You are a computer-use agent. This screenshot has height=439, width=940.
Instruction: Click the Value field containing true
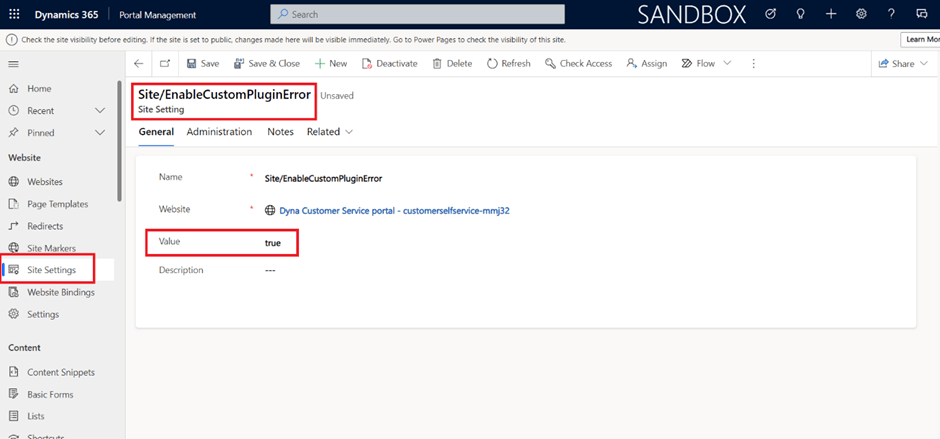(x=273, y=243)
